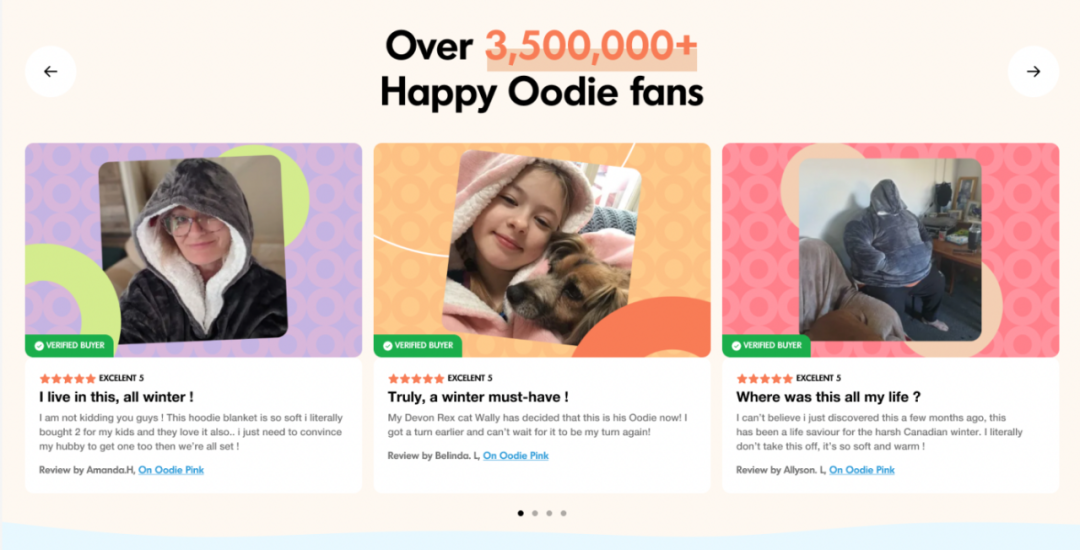Image resolution: width=1080 pixels, height=550 pixels.
Task: Click Verified Buyer badge on Amanda's review
Action: 70,346
